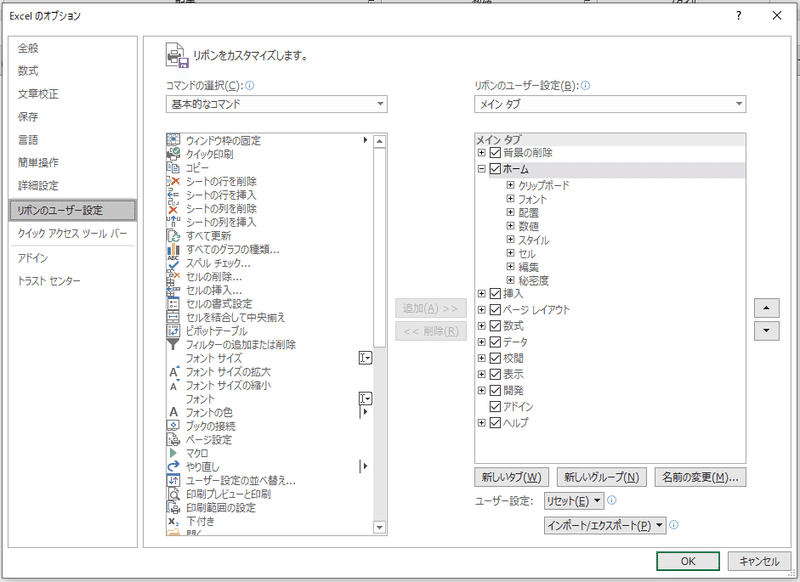Click the info icon next to リボンのユーザー設定
Viewport: 800px width, 582px height.
pos(585,85)
